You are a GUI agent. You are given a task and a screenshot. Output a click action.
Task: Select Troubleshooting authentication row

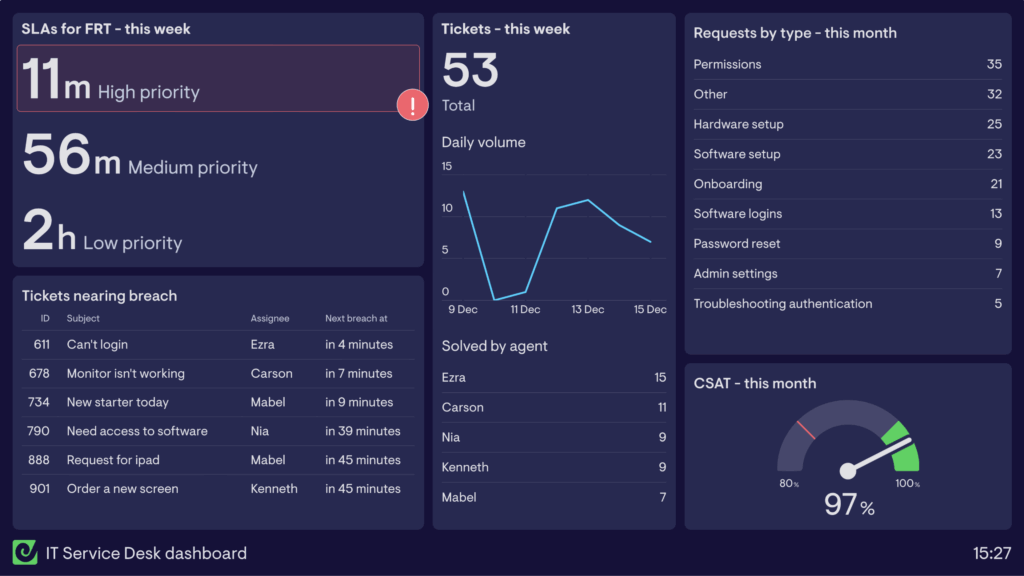847,304
